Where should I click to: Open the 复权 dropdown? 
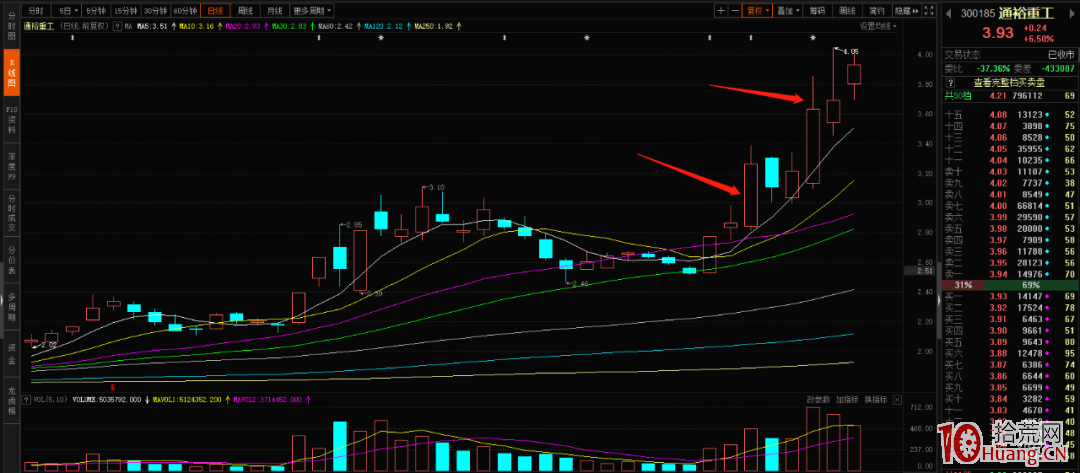coord(758,10)
